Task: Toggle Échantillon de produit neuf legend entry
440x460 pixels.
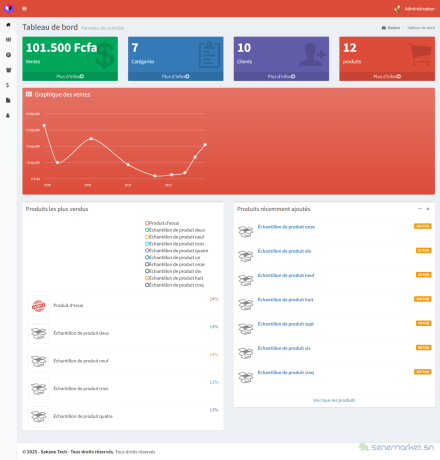Action: pyautogui.click(x=175, y=237)
